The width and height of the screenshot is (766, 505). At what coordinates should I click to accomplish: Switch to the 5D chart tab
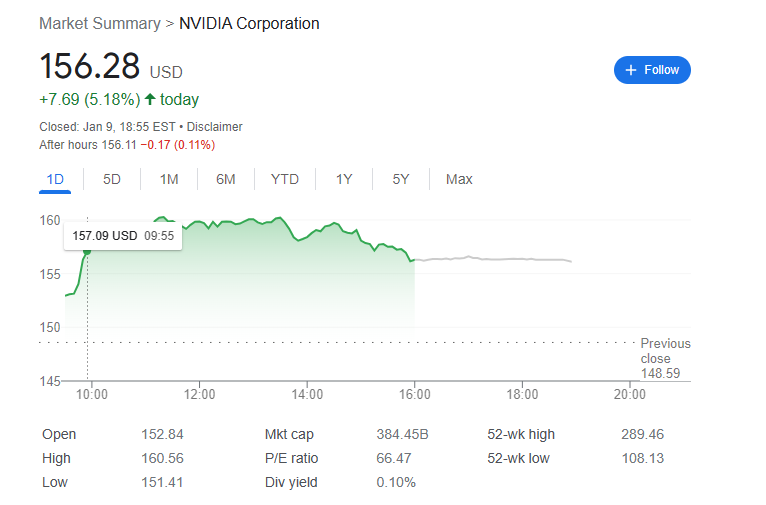[x=111, y=179]
